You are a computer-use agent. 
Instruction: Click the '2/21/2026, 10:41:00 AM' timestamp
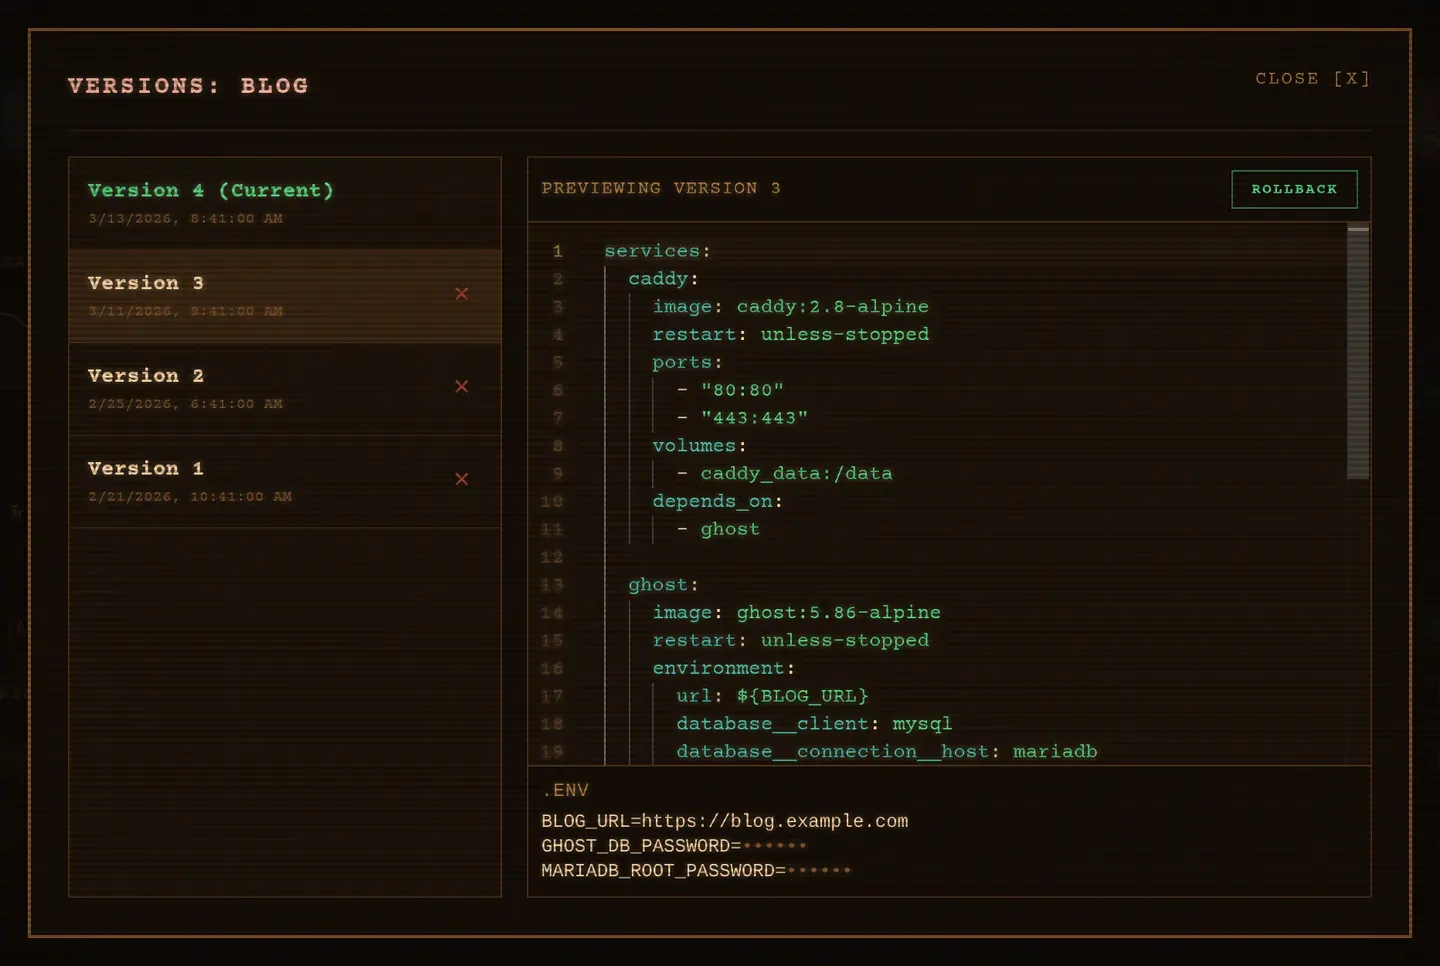click(190, 497)
